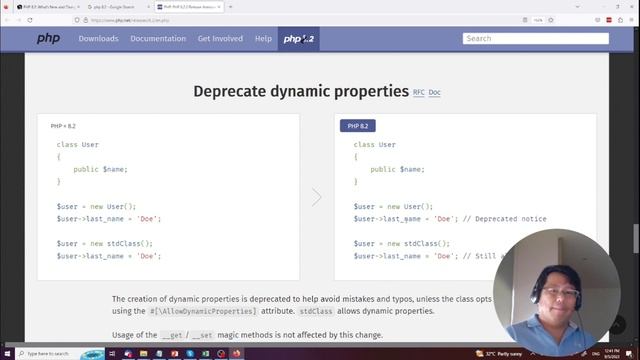Open Task View from the taskbar
Viewport: 640px width, 360px height.
[x=112, y=353]
